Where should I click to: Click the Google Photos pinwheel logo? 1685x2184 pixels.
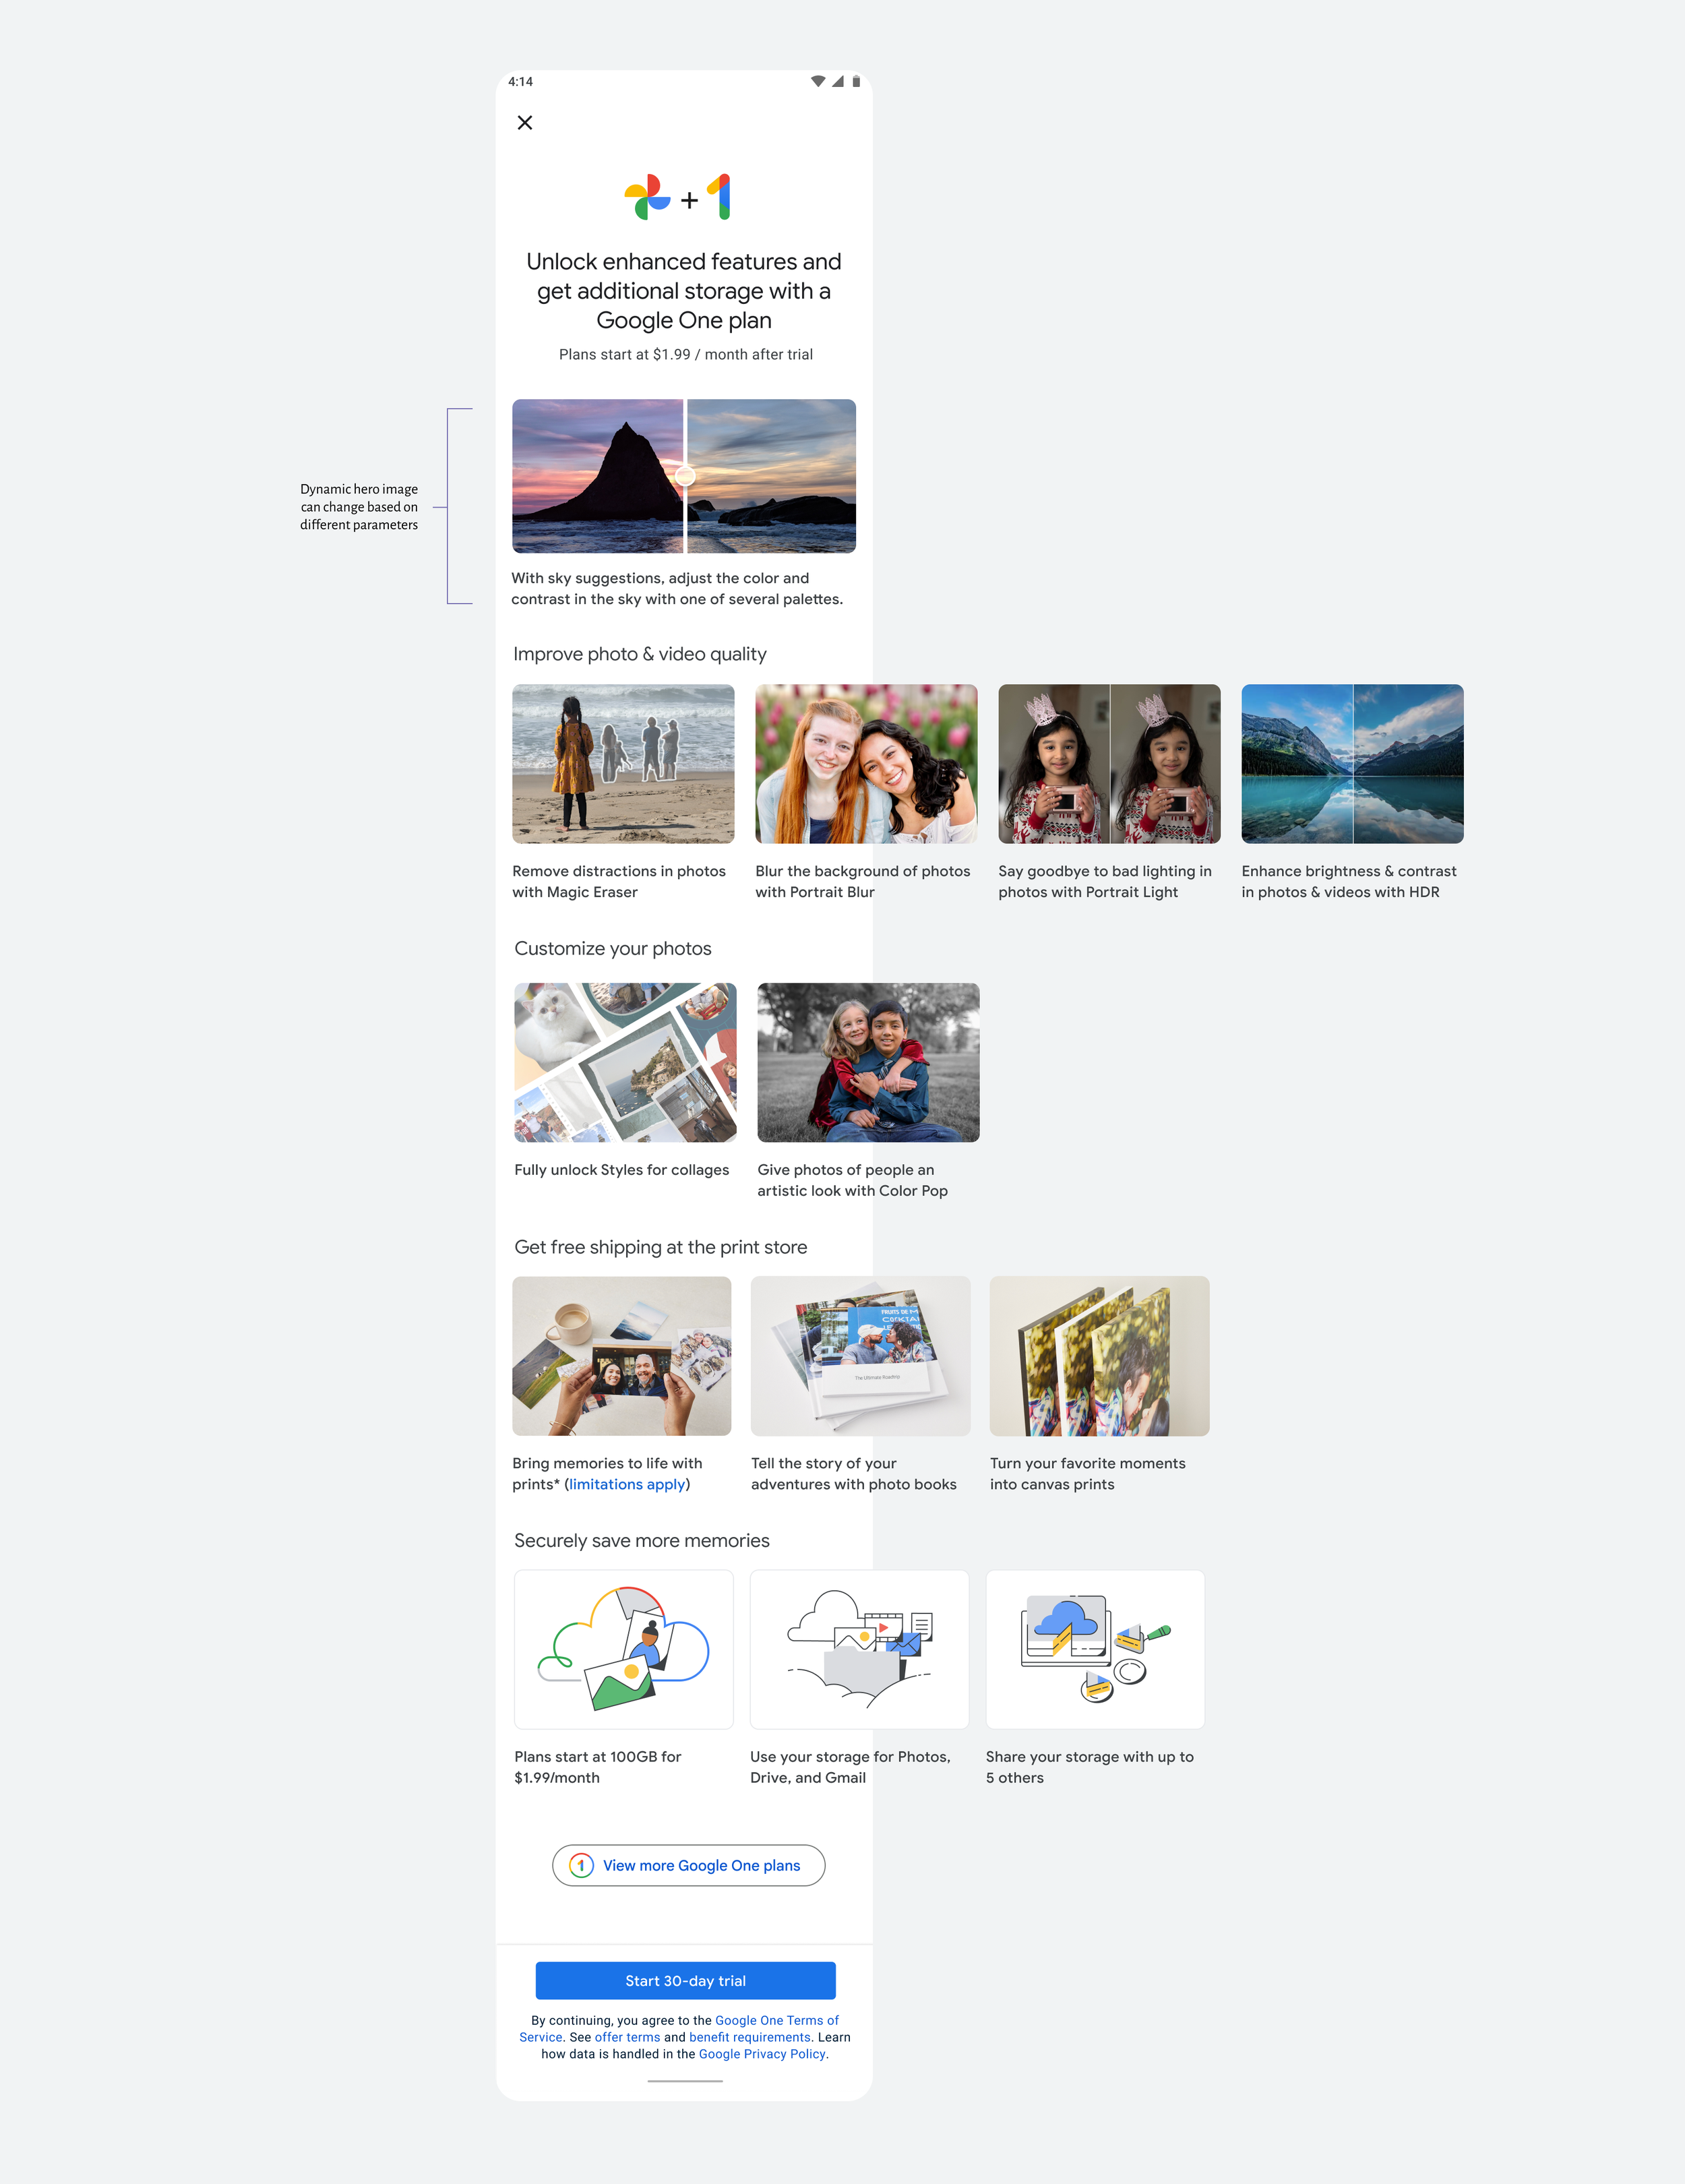click(647, 198)
